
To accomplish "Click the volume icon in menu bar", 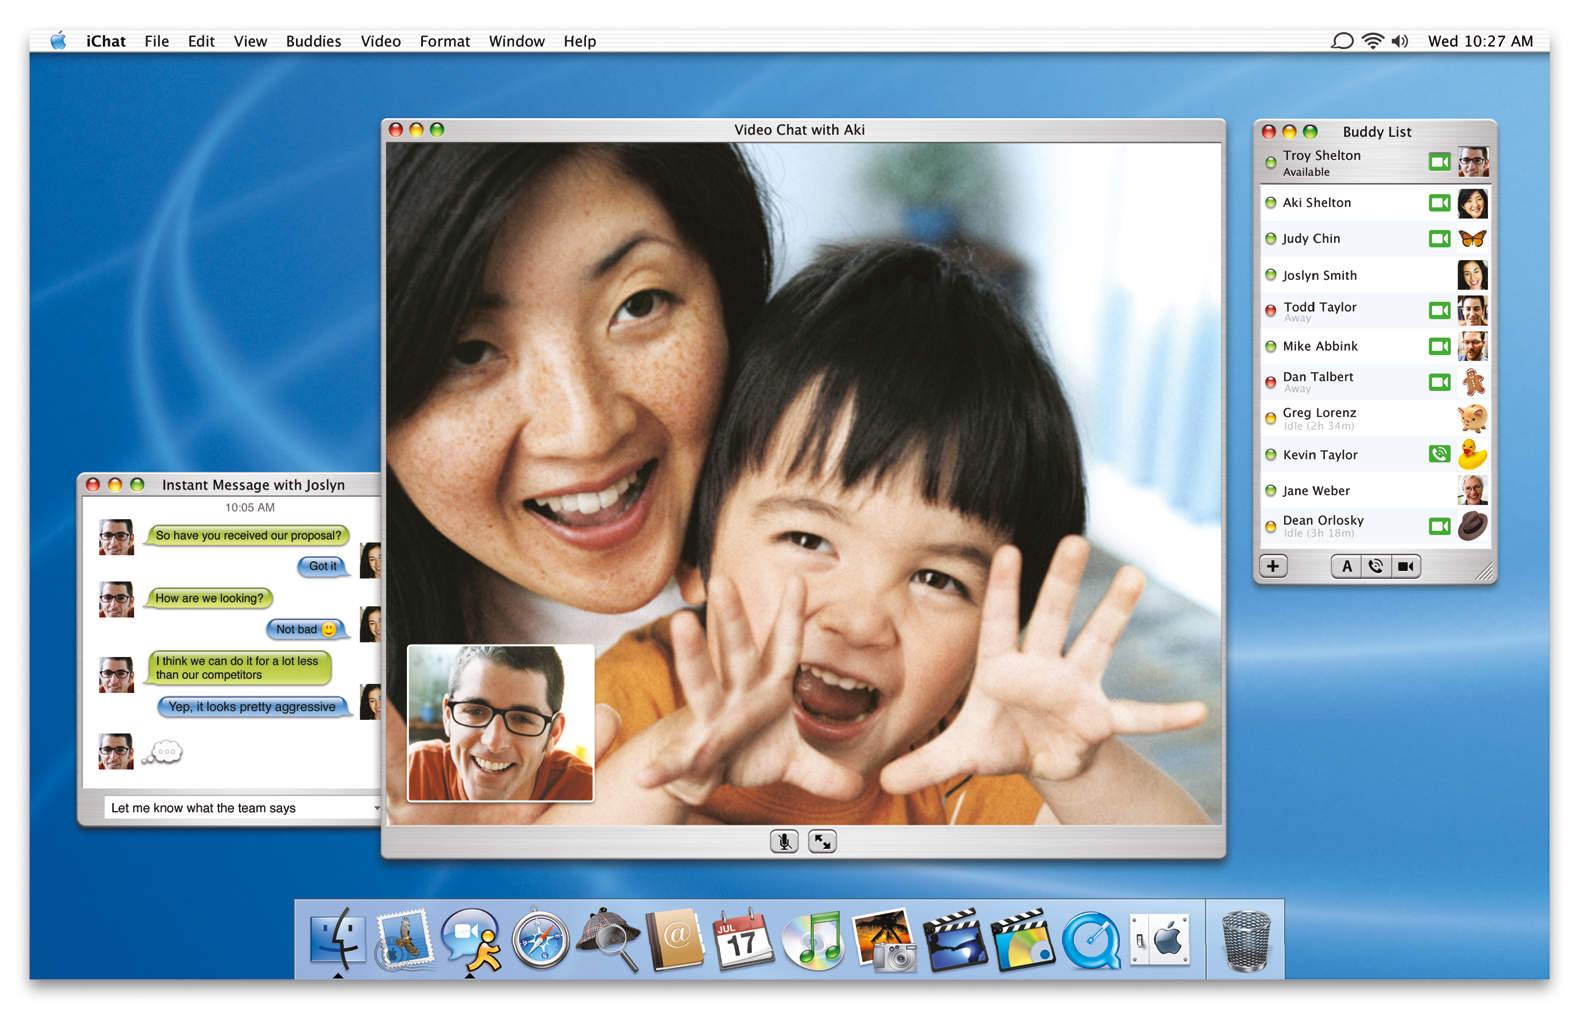I will (x=1400, y=41).
